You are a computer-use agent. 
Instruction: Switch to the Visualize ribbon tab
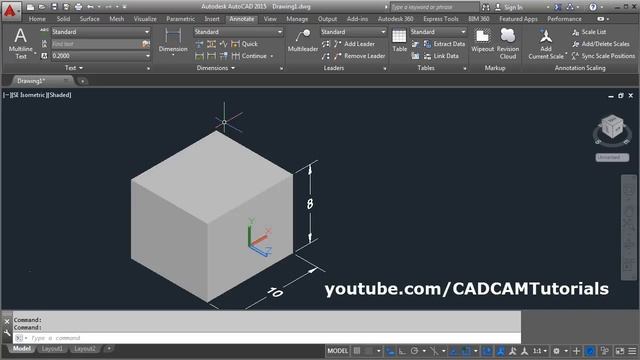[145, 19]
